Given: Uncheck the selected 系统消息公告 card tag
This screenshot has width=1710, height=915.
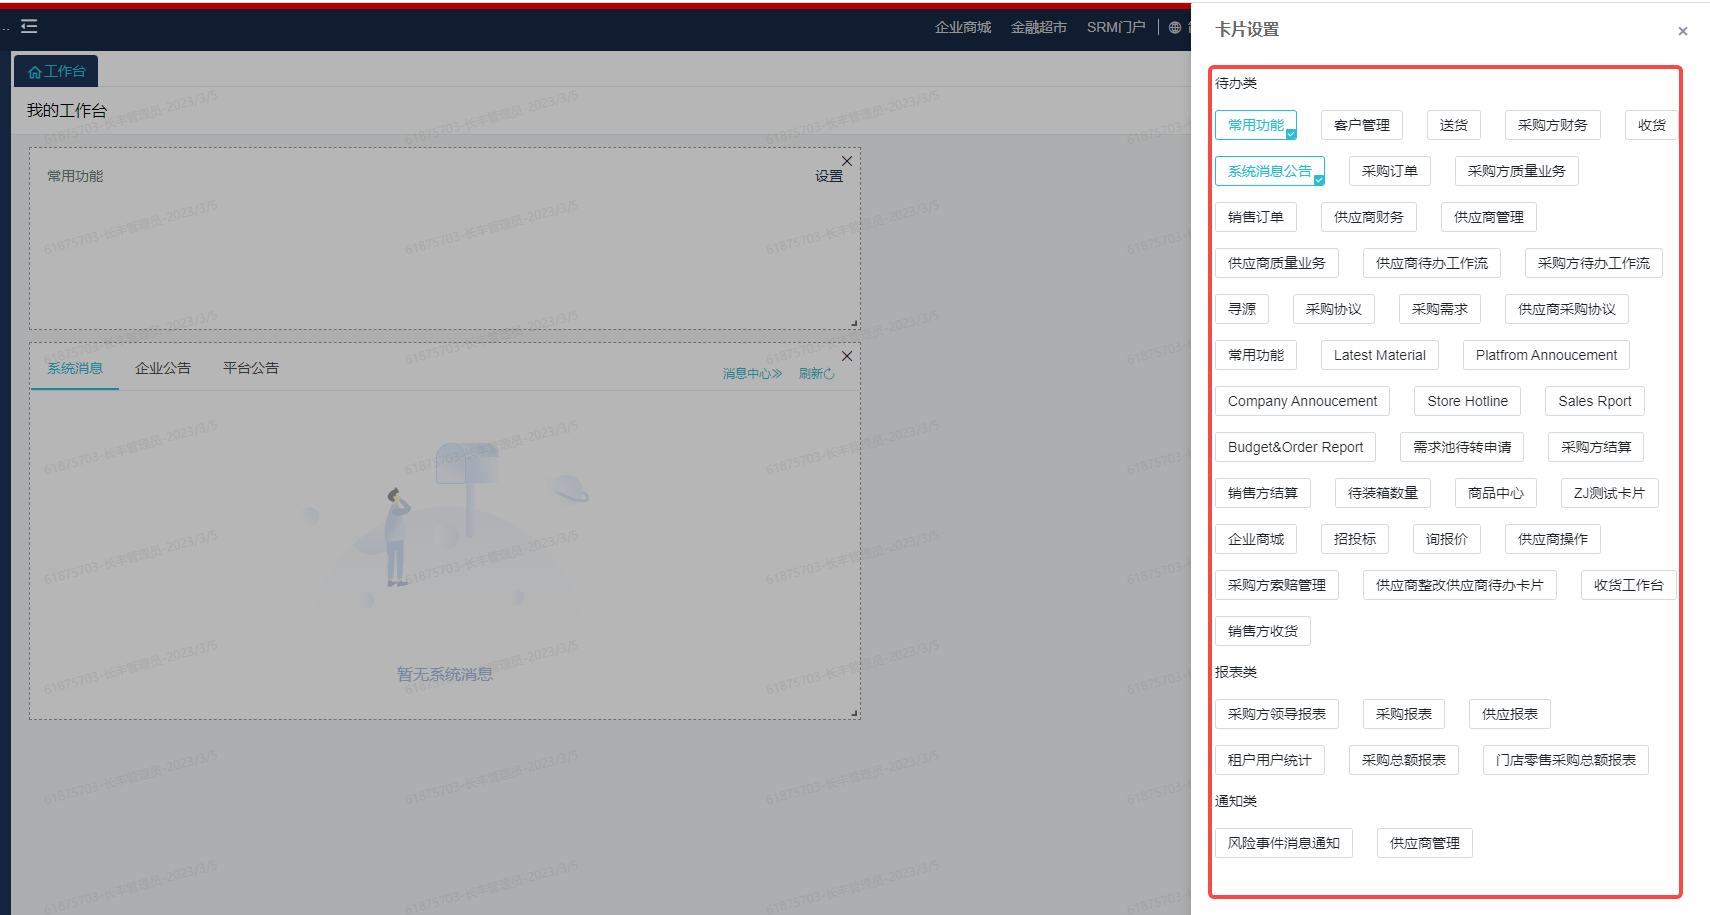Looking at the screenshot, I should tap(1270, 171).
